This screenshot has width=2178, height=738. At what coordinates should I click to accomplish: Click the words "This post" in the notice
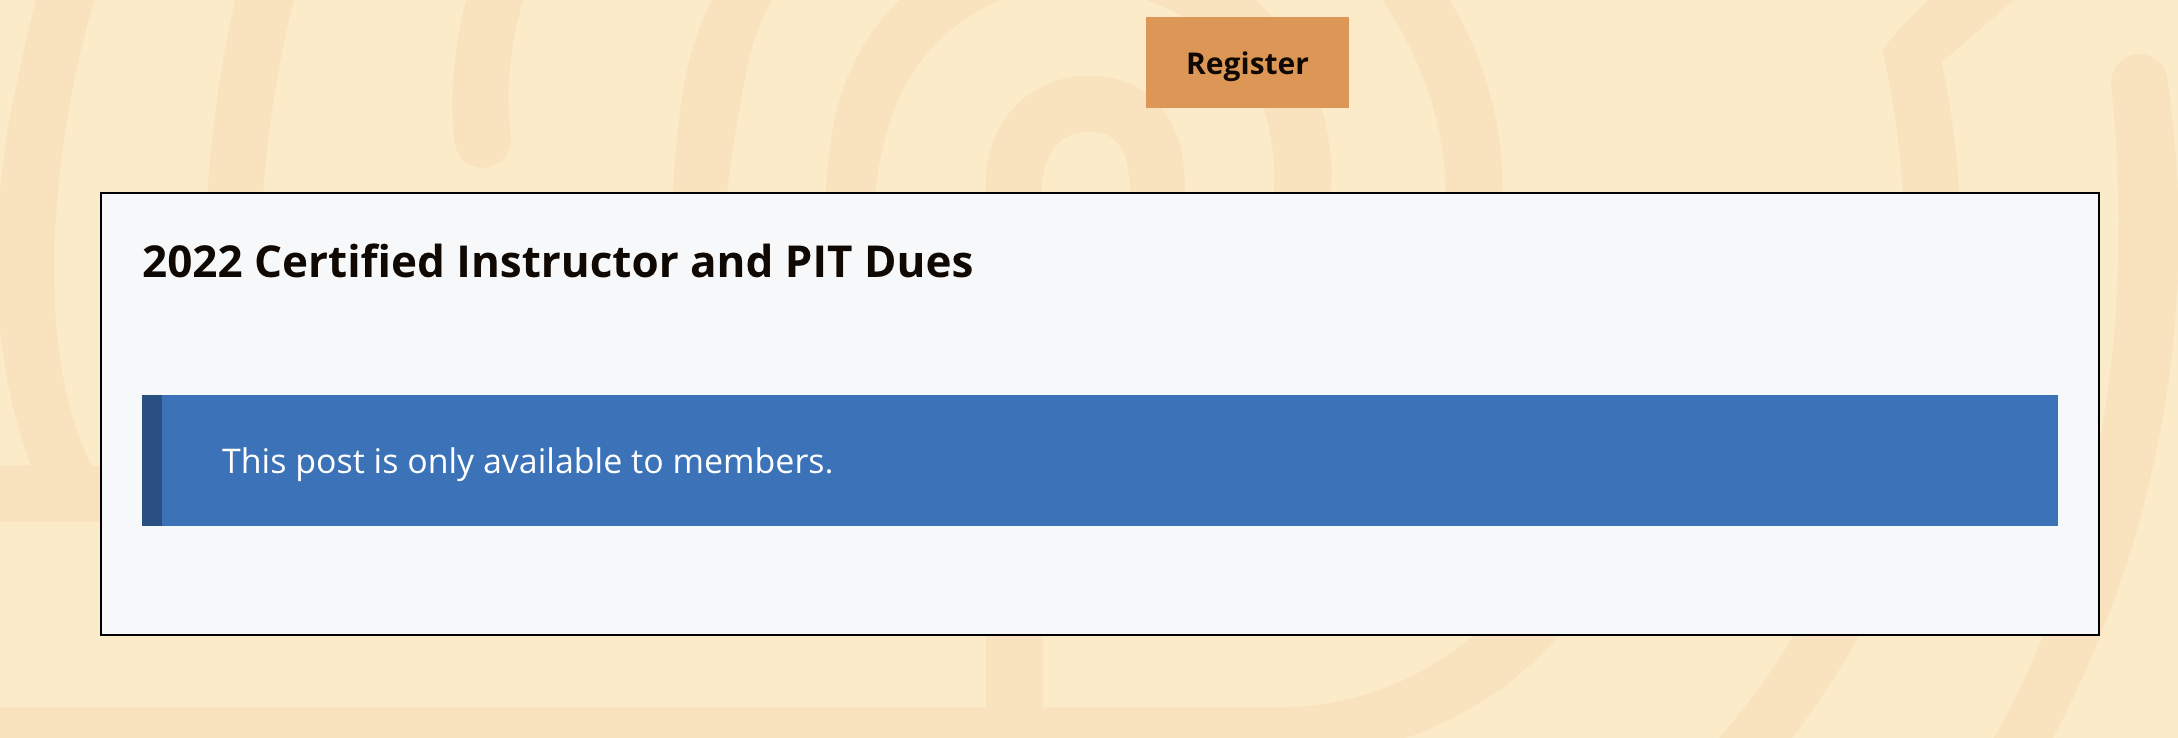tap(293, 462)
